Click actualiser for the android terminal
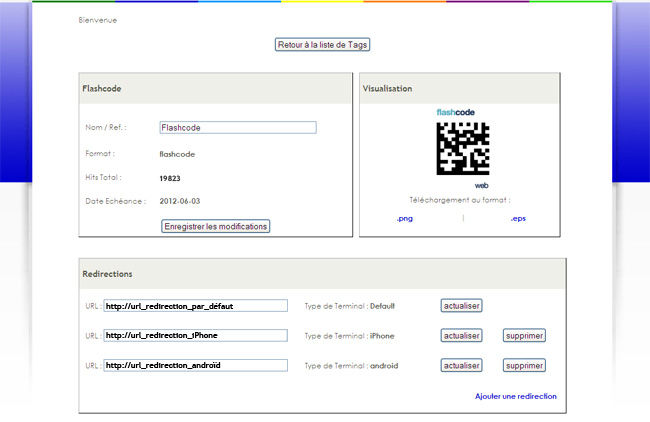This screenshot has width=650, height=422. point(461,366)
